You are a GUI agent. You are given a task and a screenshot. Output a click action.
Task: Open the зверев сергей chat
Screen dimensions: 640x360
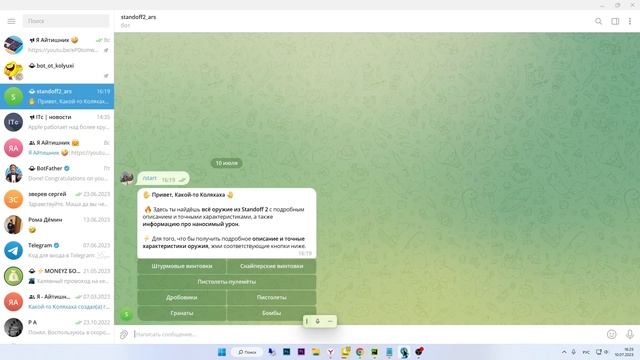(57, 199)
